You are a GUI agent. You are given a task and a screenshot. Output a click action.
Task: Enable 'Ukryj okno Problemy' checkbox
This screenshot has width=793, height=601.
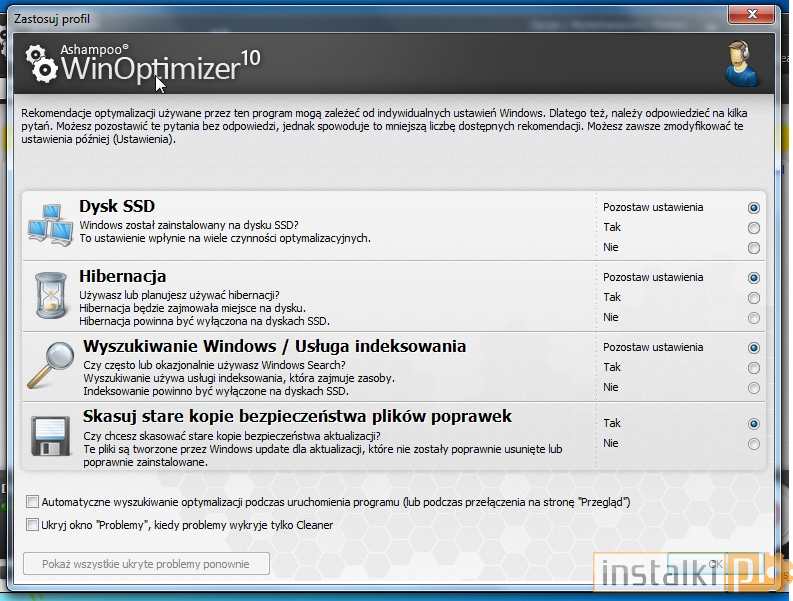pyautogui.click(x=32, y=525)
